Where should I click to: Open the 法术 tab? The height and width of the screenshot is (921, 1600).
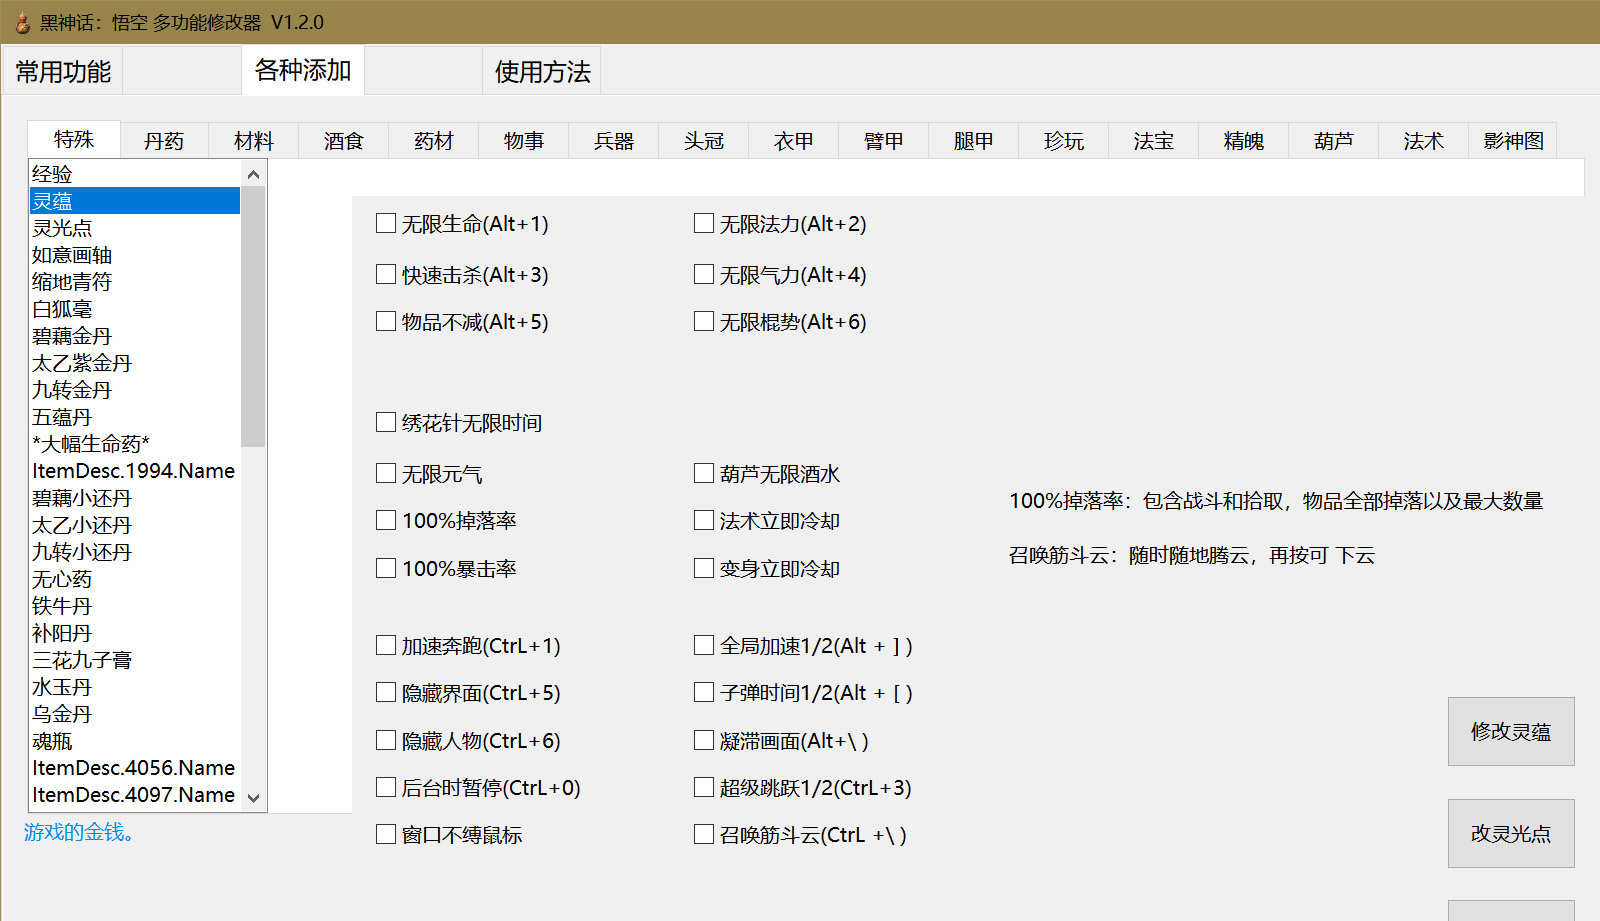(x=1424, y=141)
